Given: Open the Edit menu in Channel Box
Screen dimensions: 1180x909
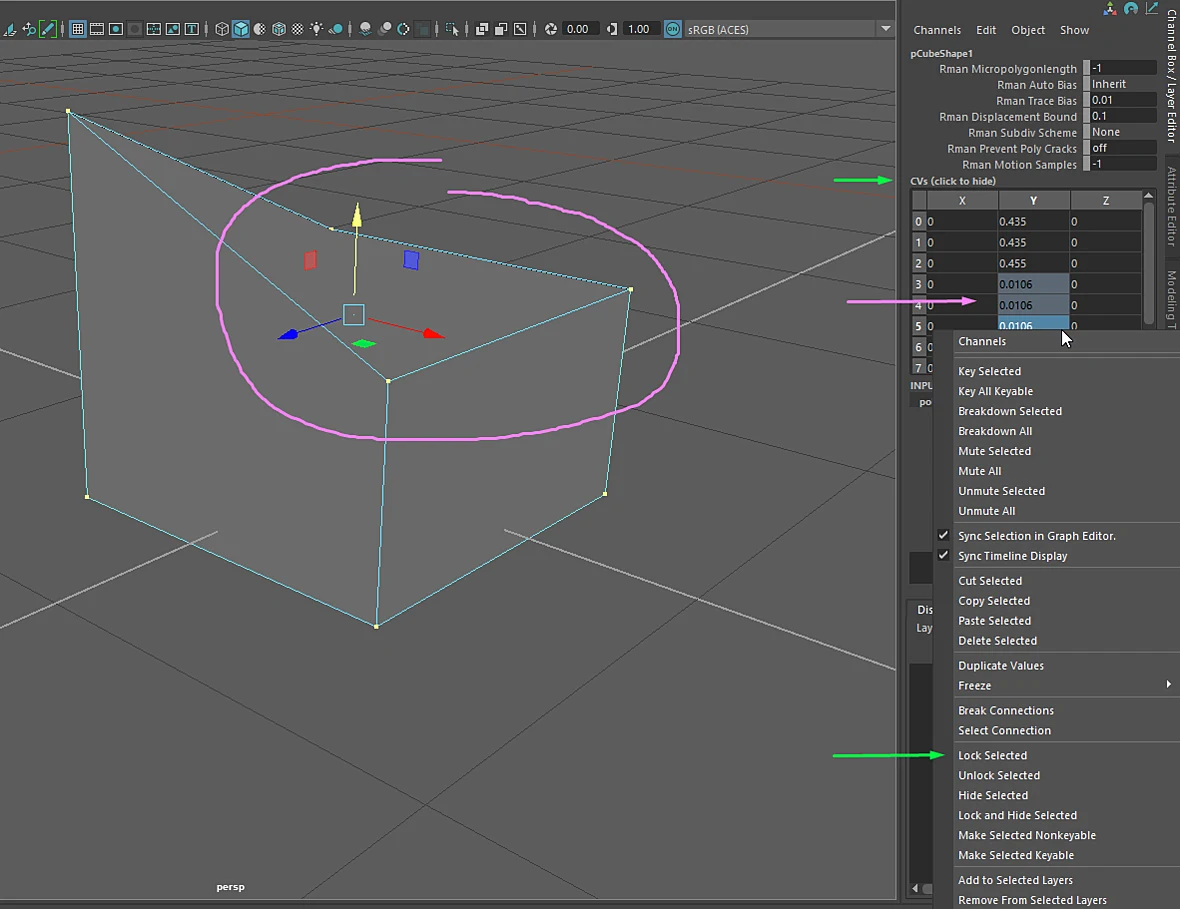Looking at the screenshot, I should point(986,30).
